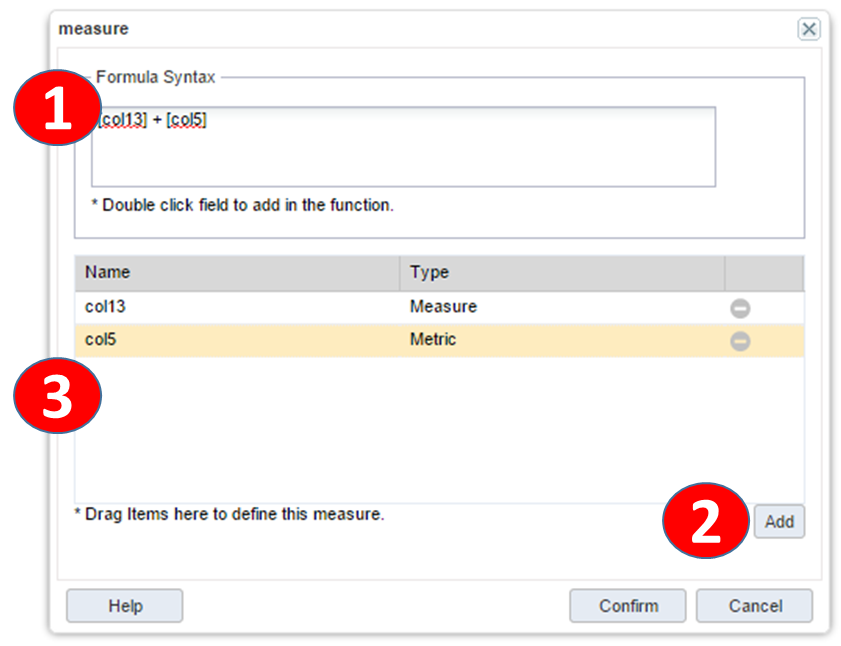
Task: Click the red circle labeled 1
Action: [57, 107]
